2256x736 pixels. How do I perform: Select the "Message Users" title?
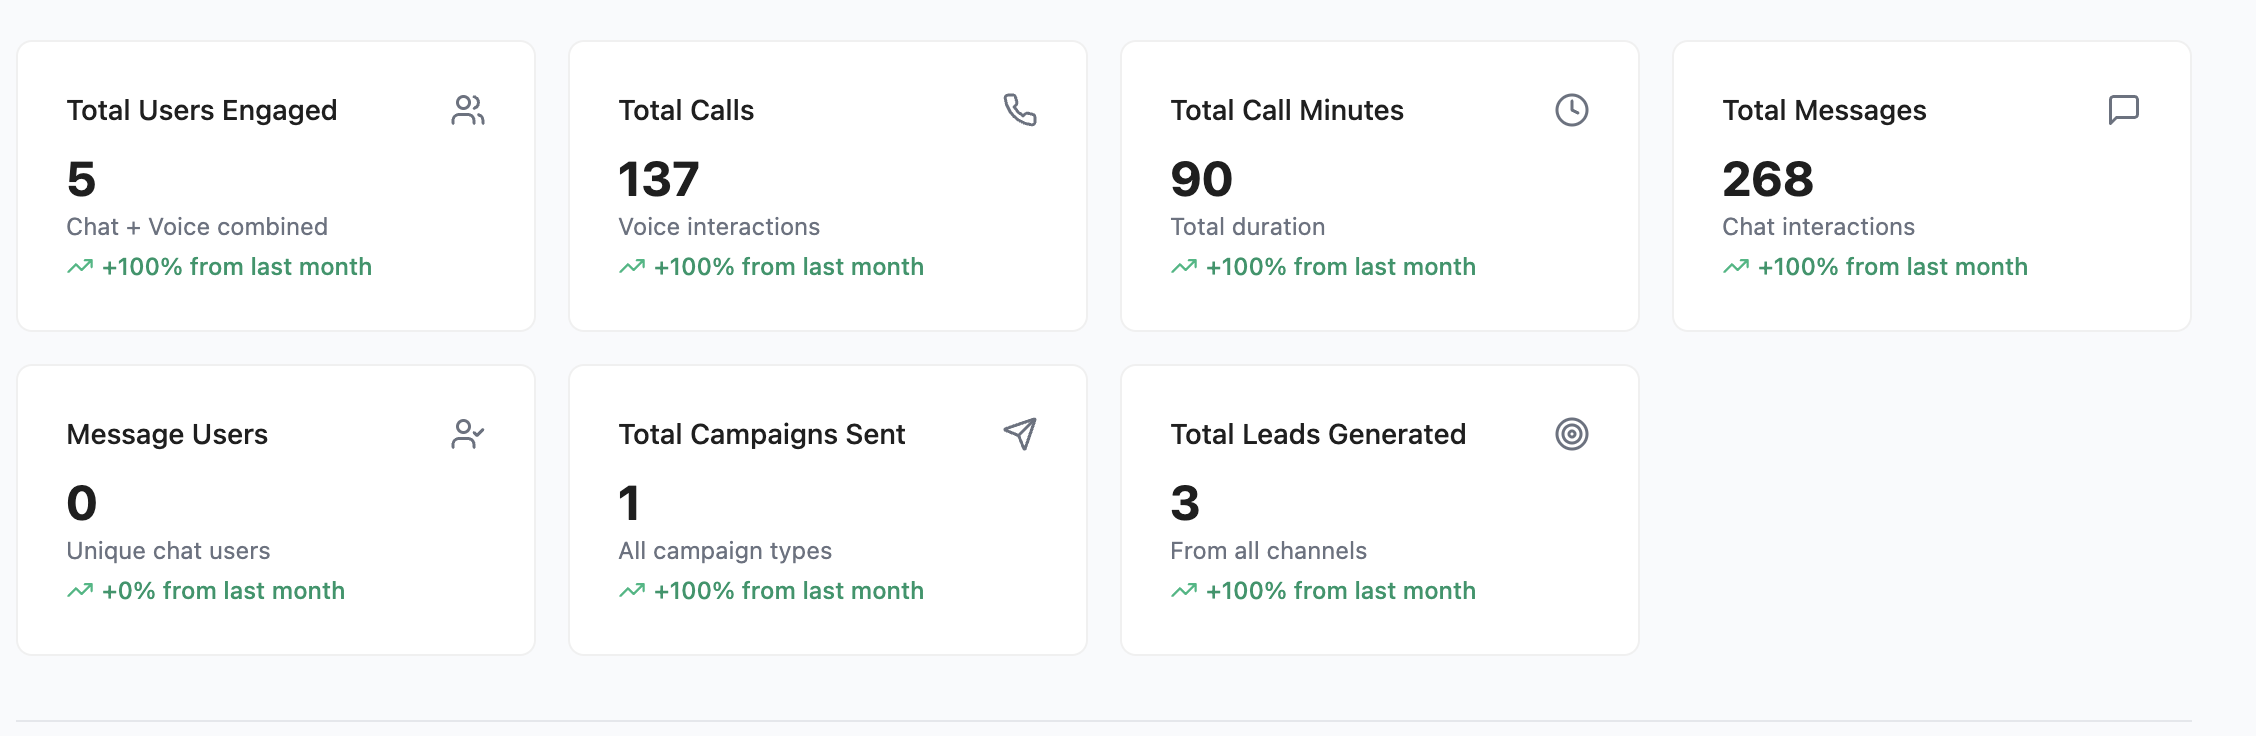(x=167, y=434)
